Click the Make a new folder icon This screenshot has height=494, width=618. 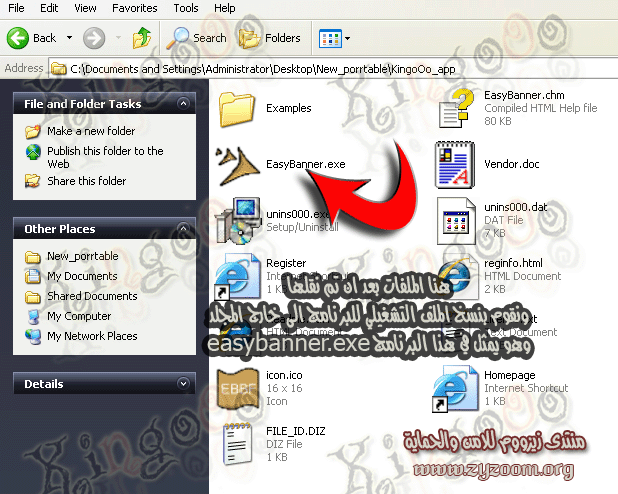(33, 131)
